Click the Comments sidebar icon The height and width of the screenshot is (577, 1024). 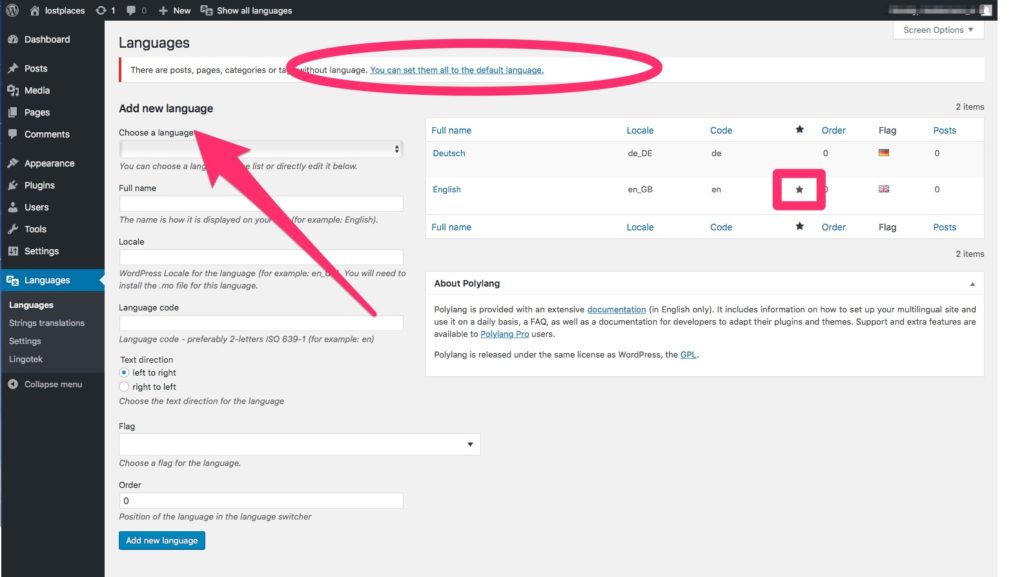pos(13,134)
